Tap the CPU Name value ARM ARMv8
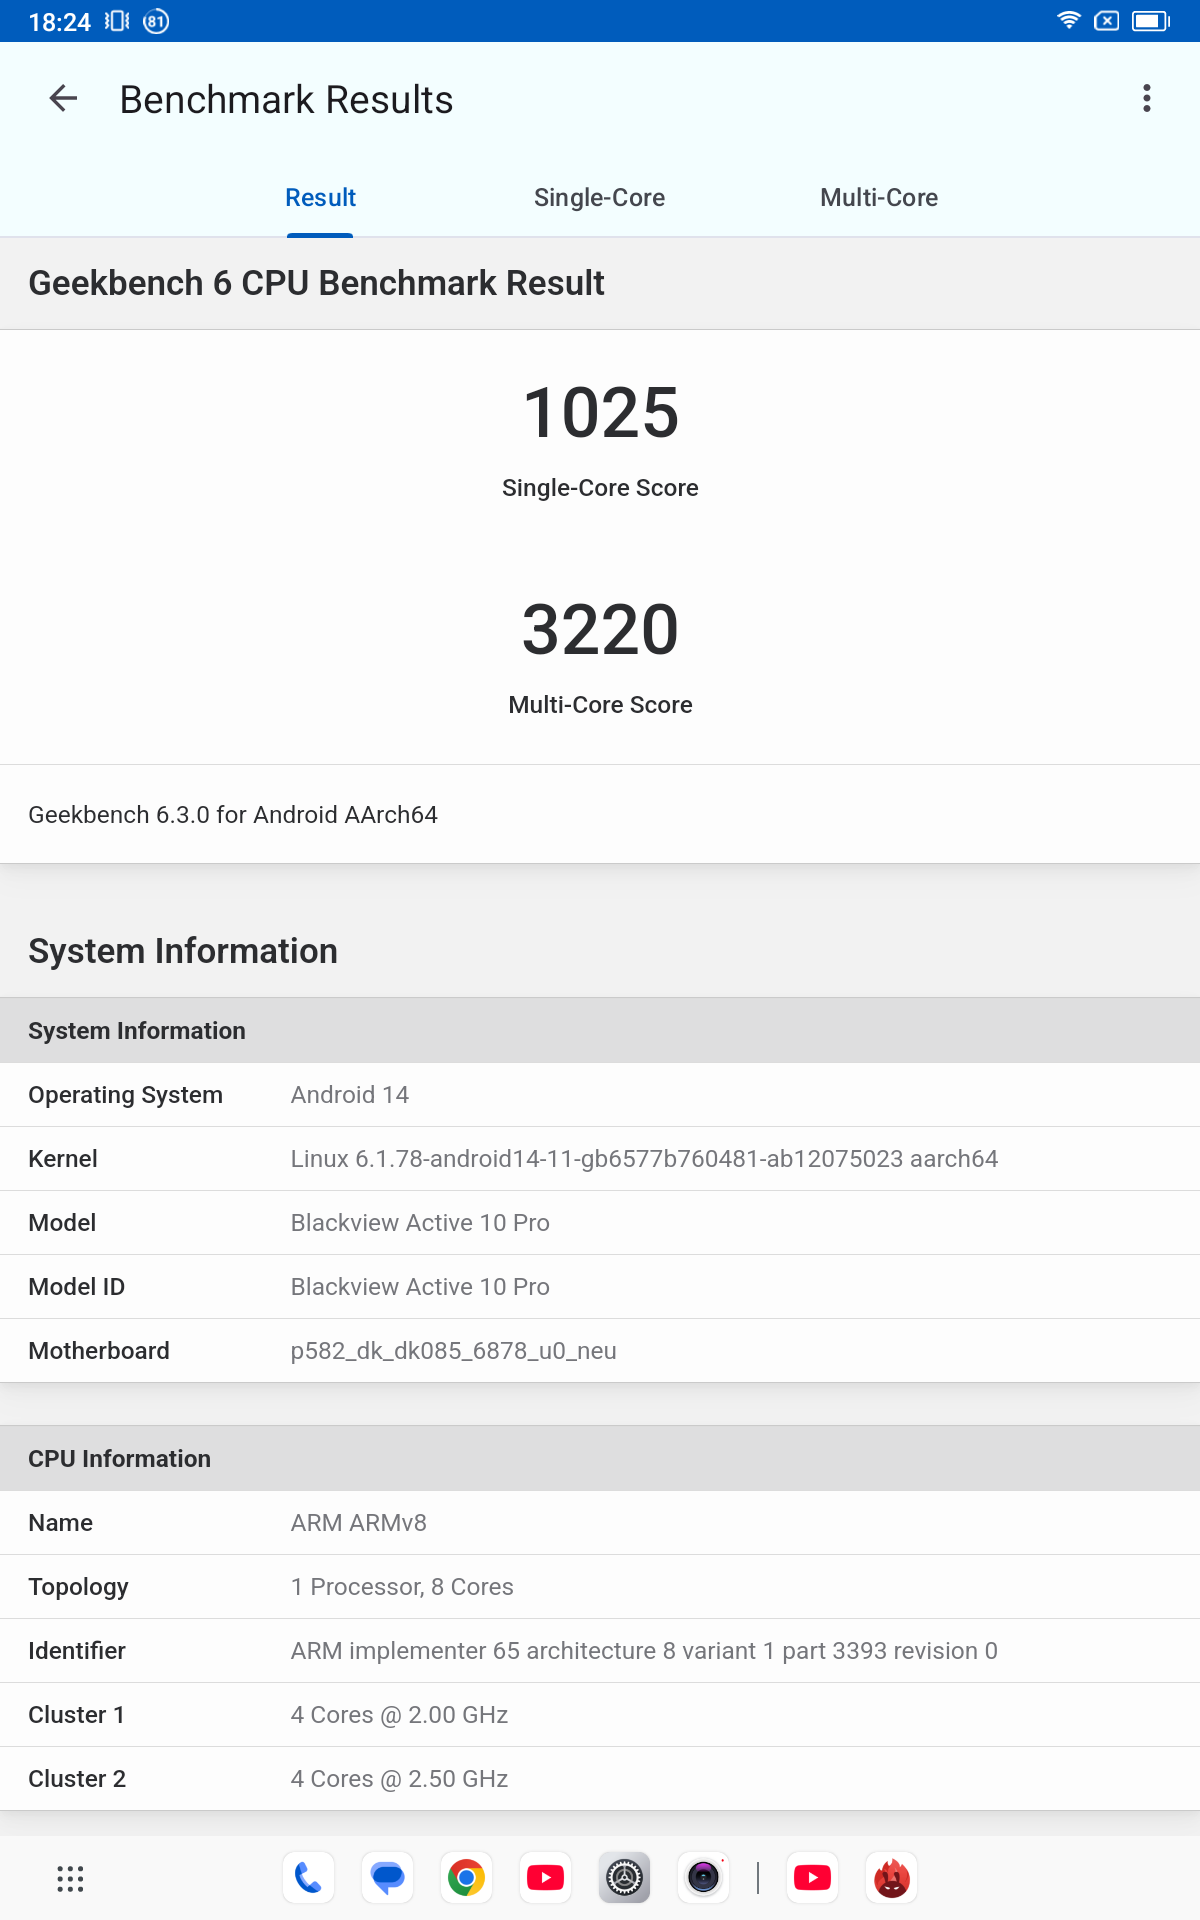1200x1920 pixels. [x=358, y=1523]
